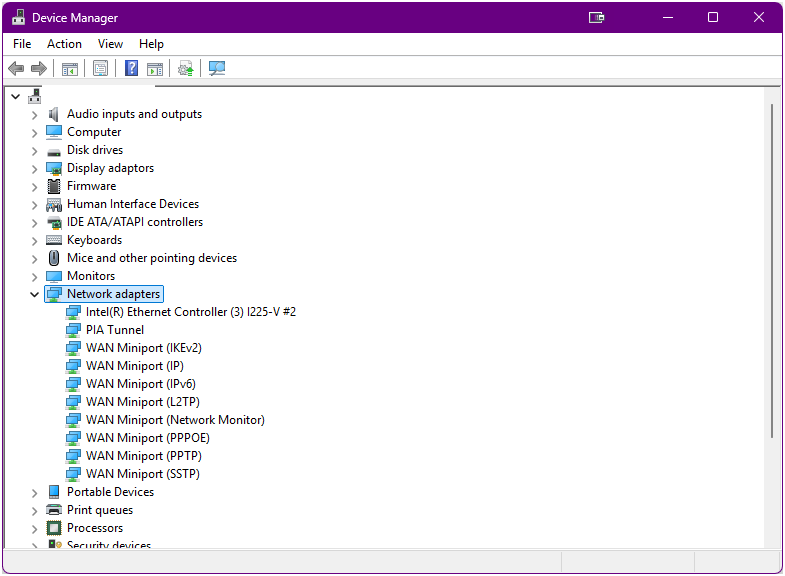Click the Firmware chip icon
The image size is (785, 576).
(x=54, y=186)
